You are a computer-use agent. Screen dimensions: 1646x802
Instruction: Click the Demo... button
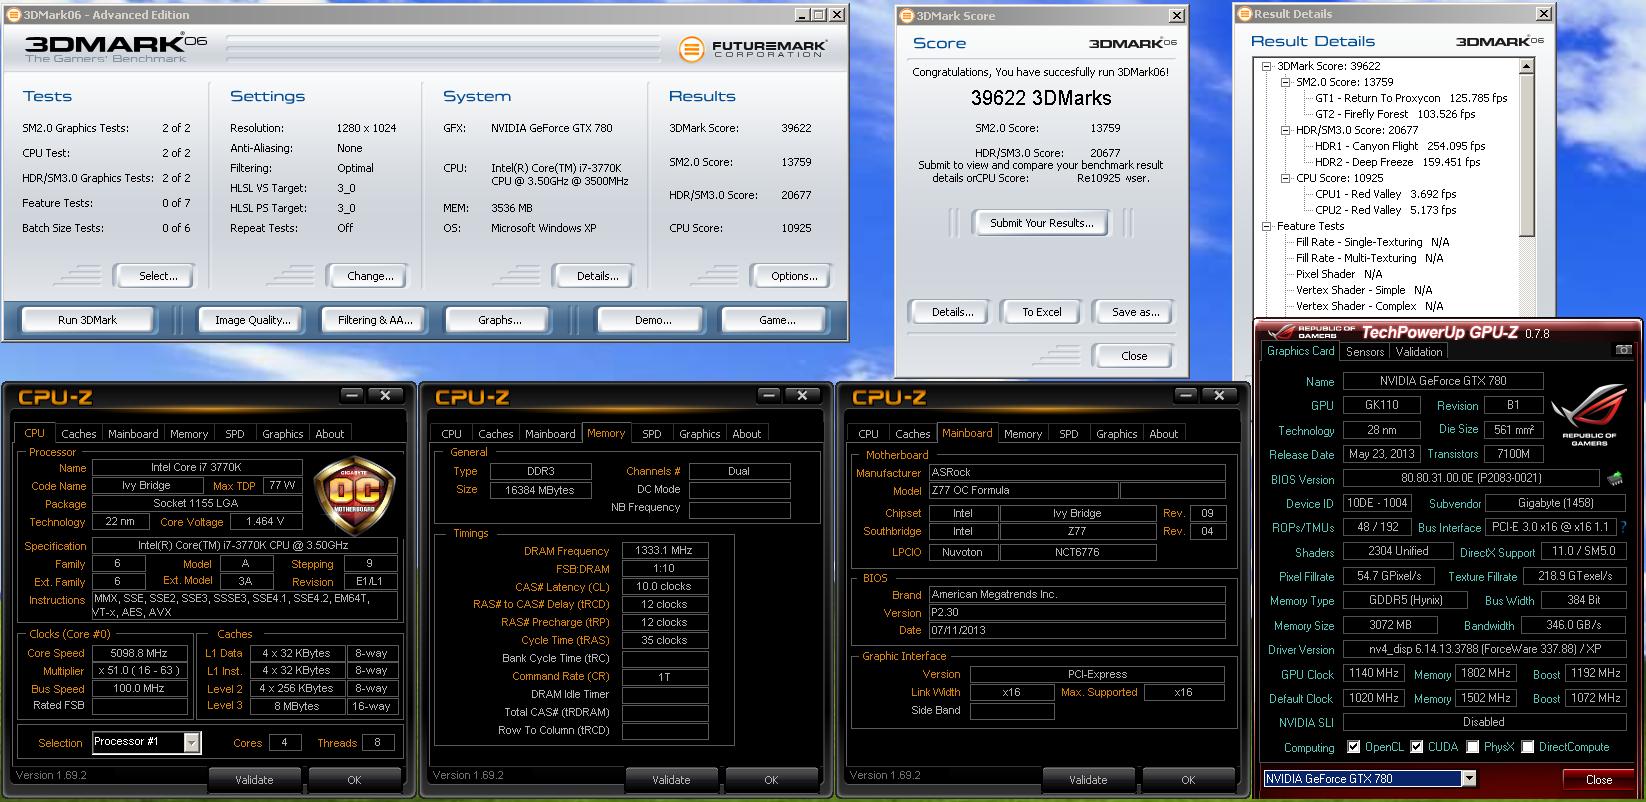pyautogui.click(x=653, y=320)
